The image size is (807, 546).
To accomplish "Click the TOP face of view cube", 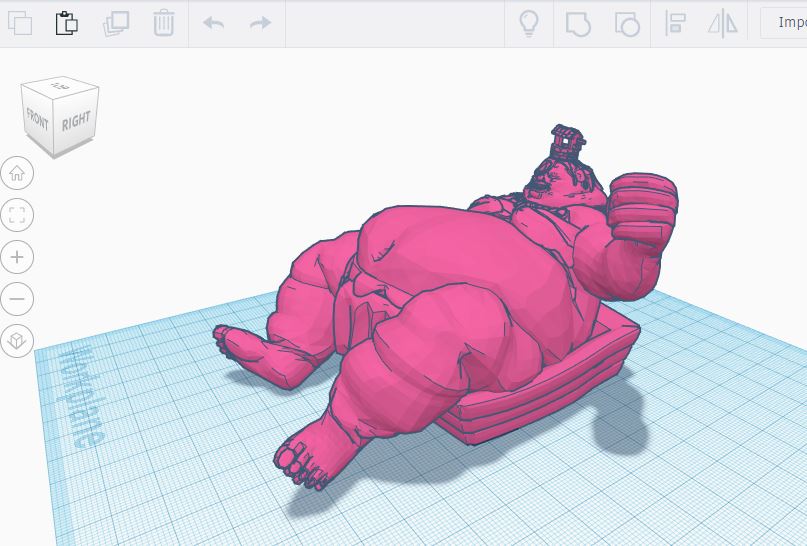I will pos(60,86).
